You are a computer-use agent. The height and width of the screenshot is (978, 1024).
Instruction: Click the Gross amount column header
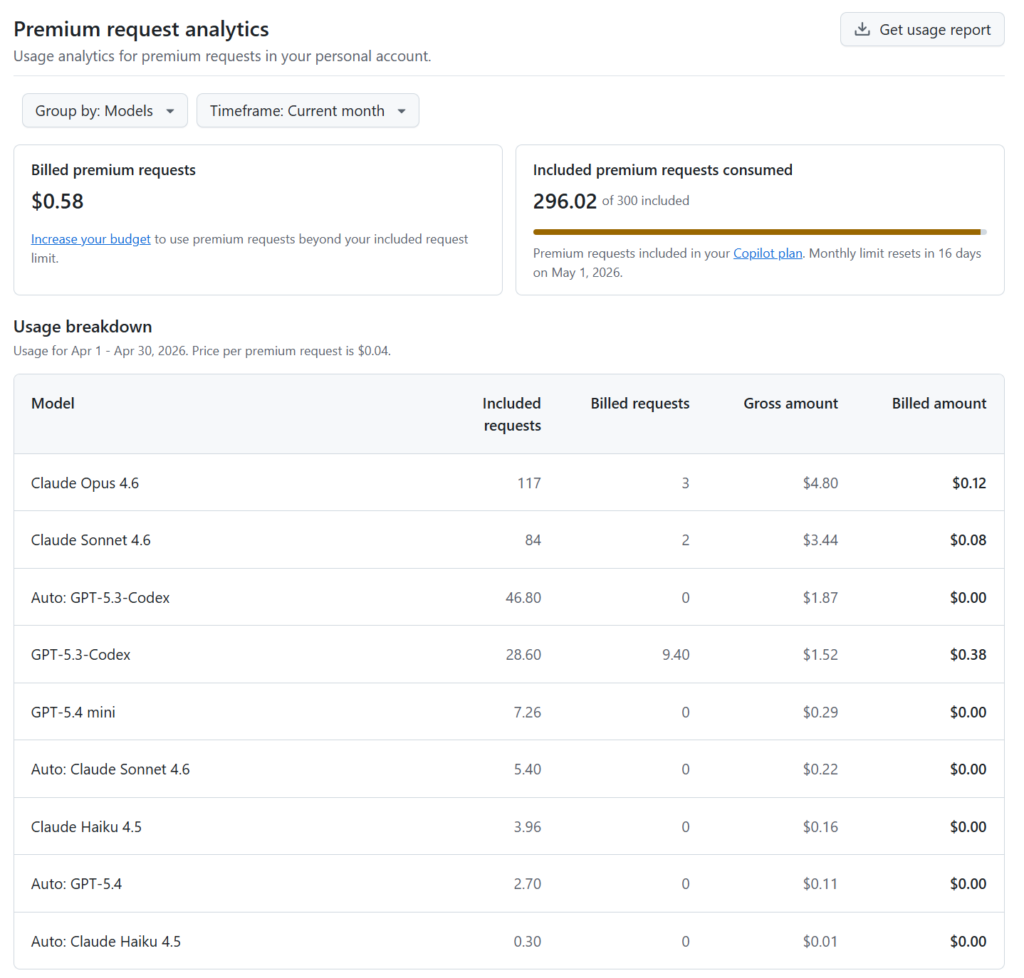click(790, 403)
